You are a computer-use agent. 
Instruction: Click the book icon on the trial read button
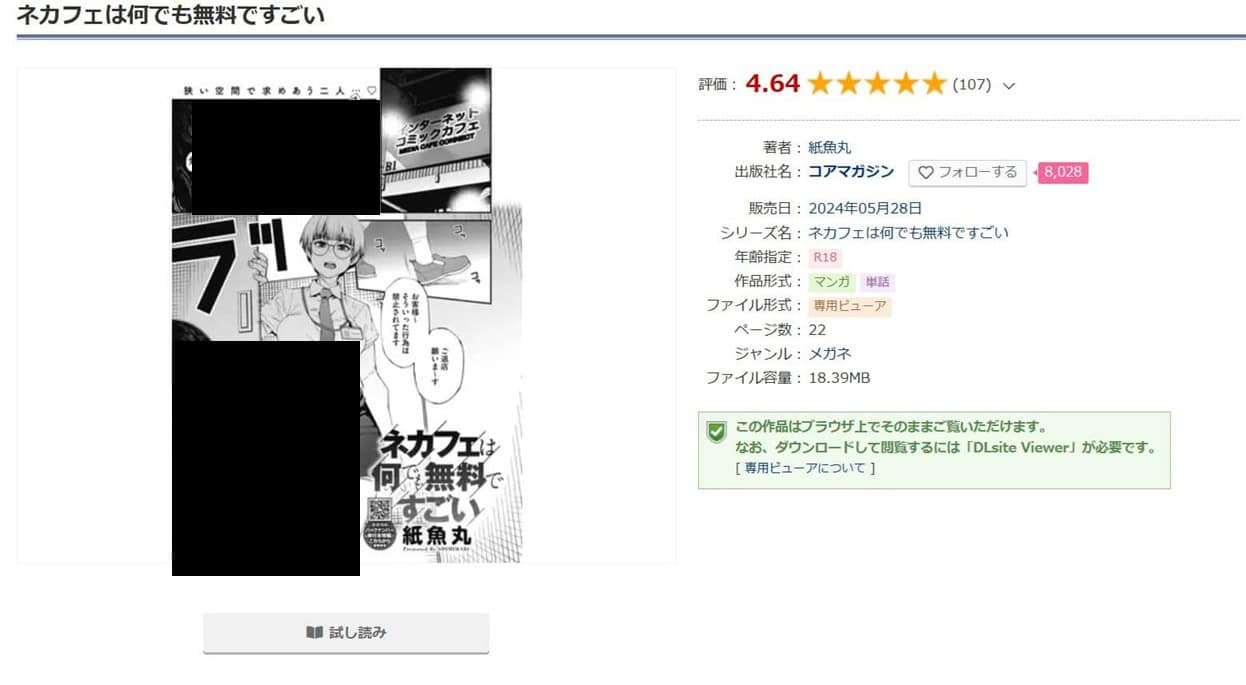click(314, 633)
